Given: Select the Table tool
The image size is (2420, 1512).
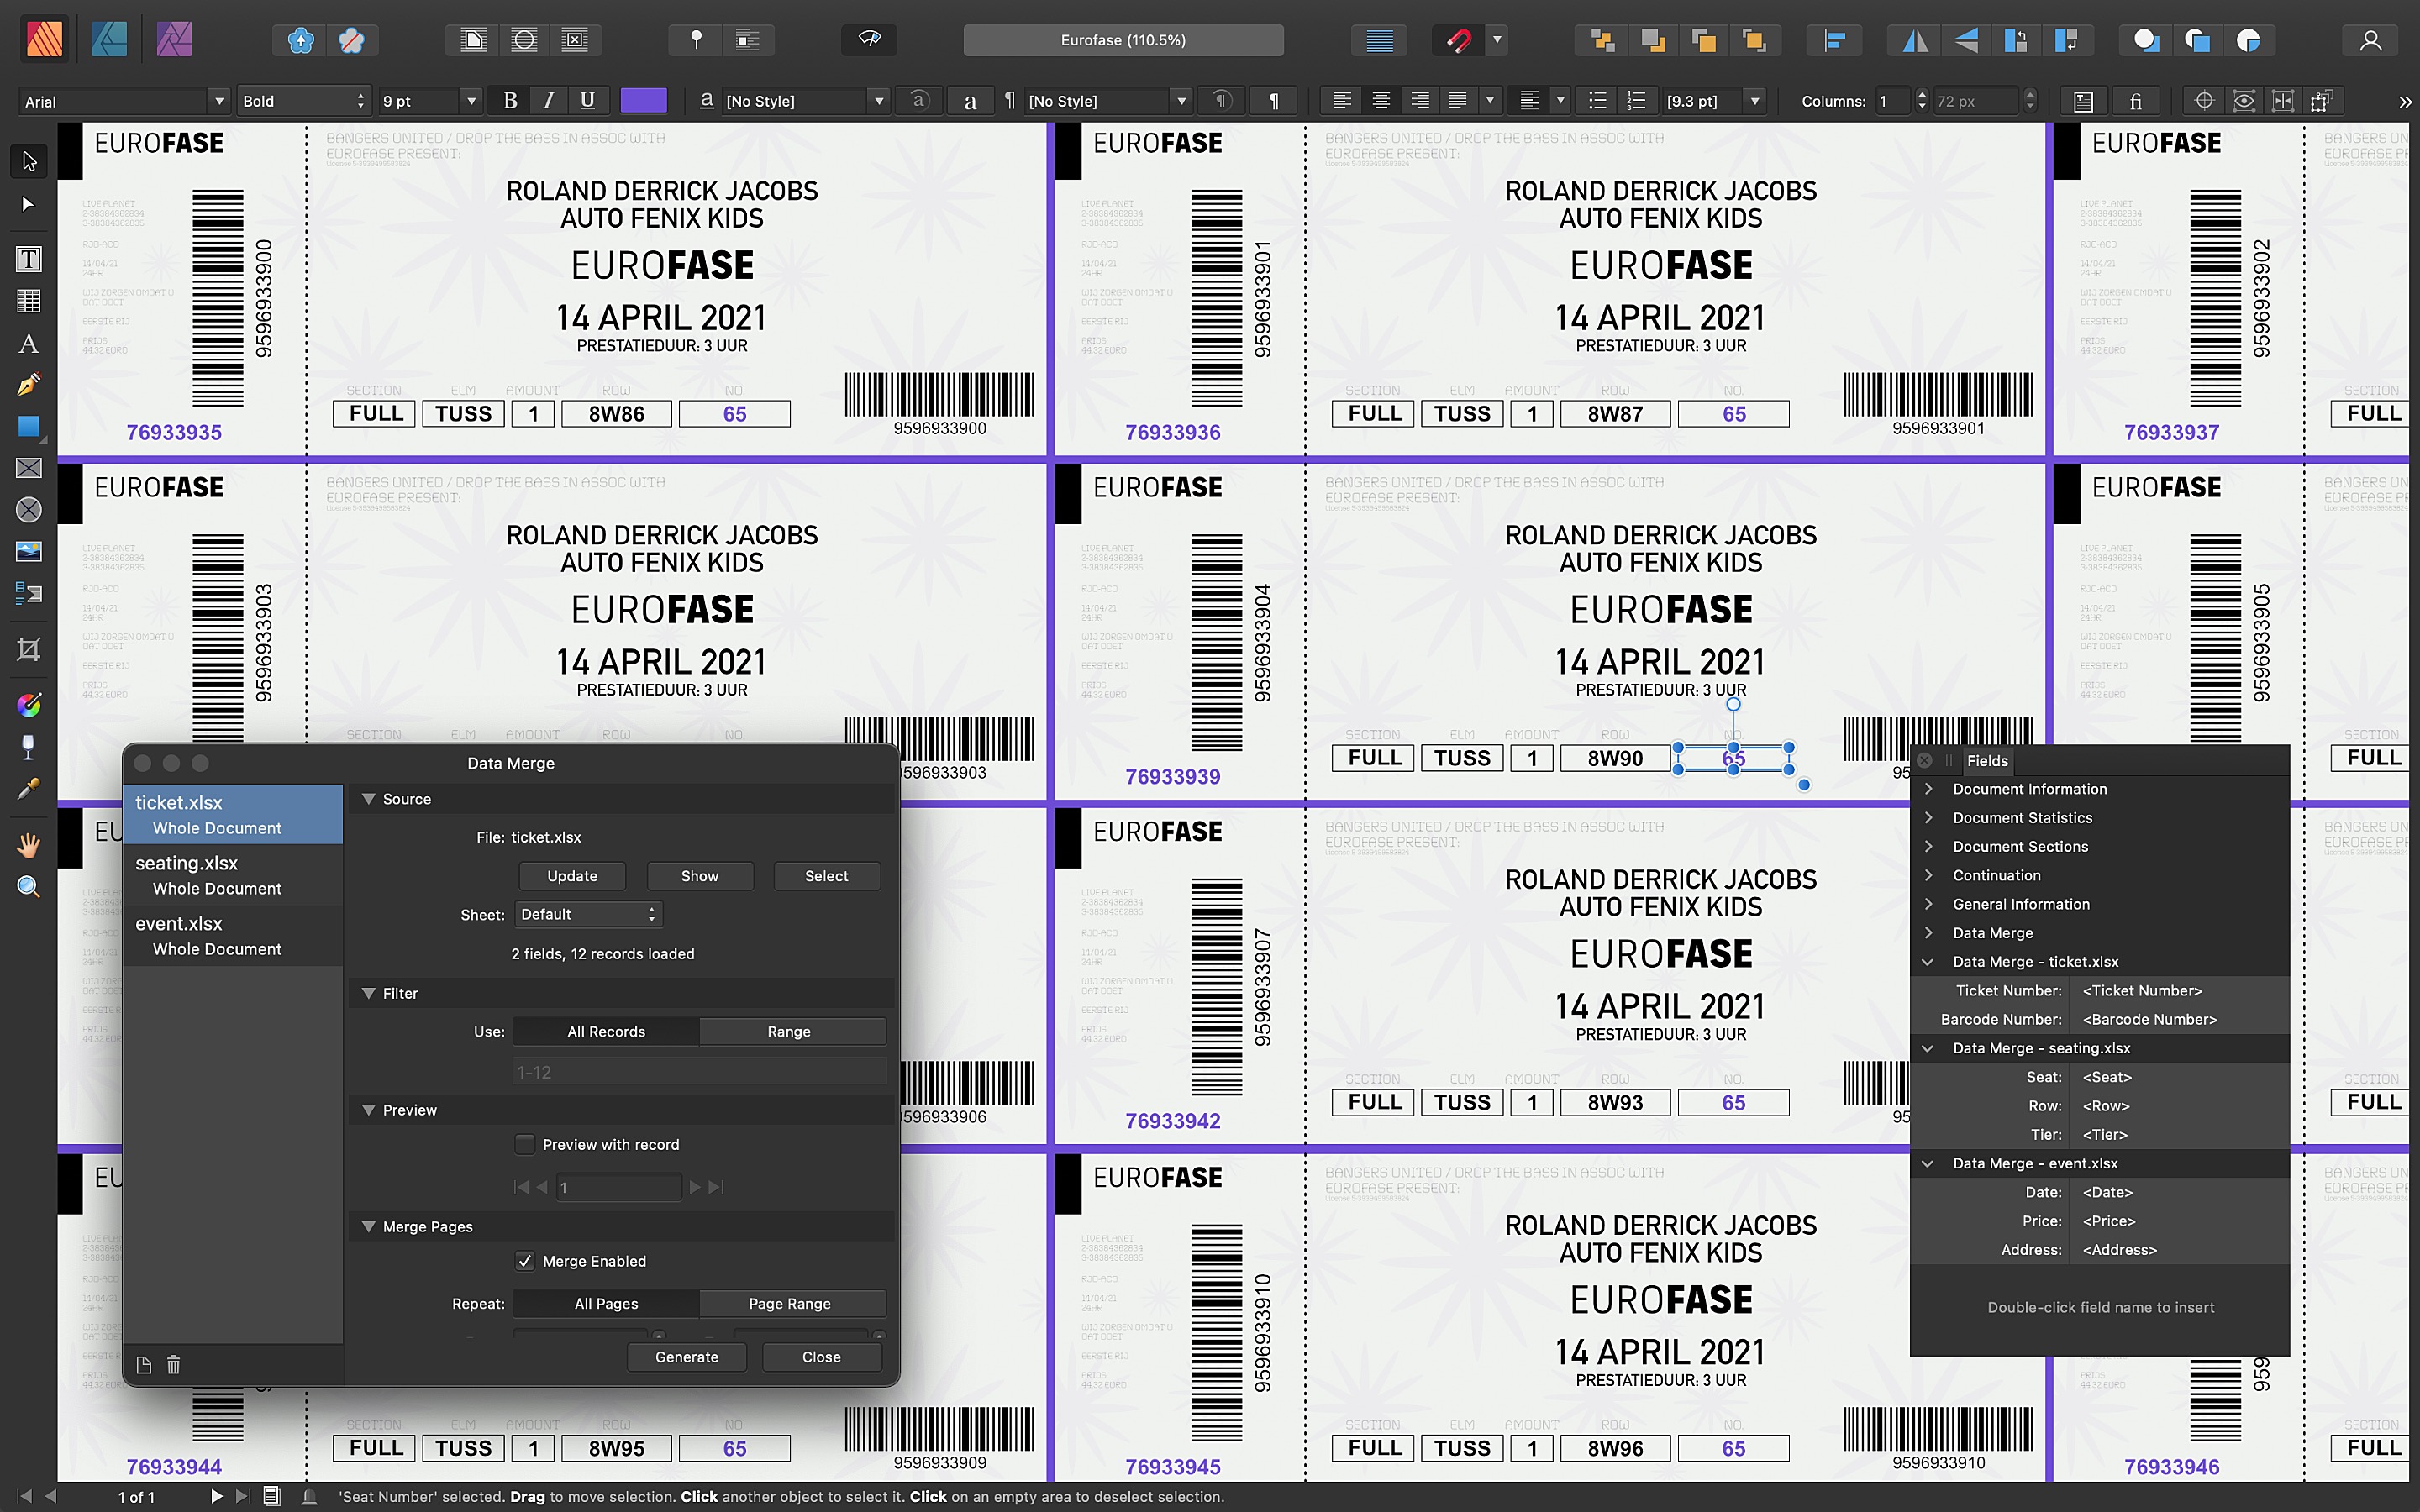Looking at the screenshot, I should [29, 301].
